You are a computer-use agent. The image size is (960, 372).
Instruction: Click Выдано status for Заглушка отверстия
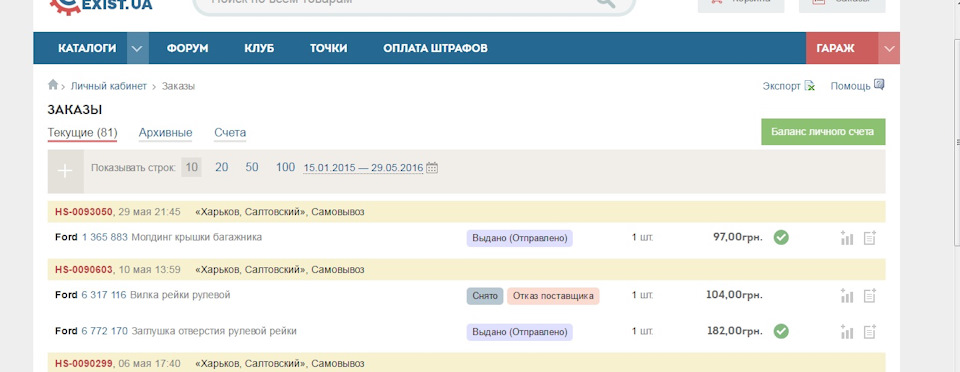pyautogui.click(x=519, y=332)
